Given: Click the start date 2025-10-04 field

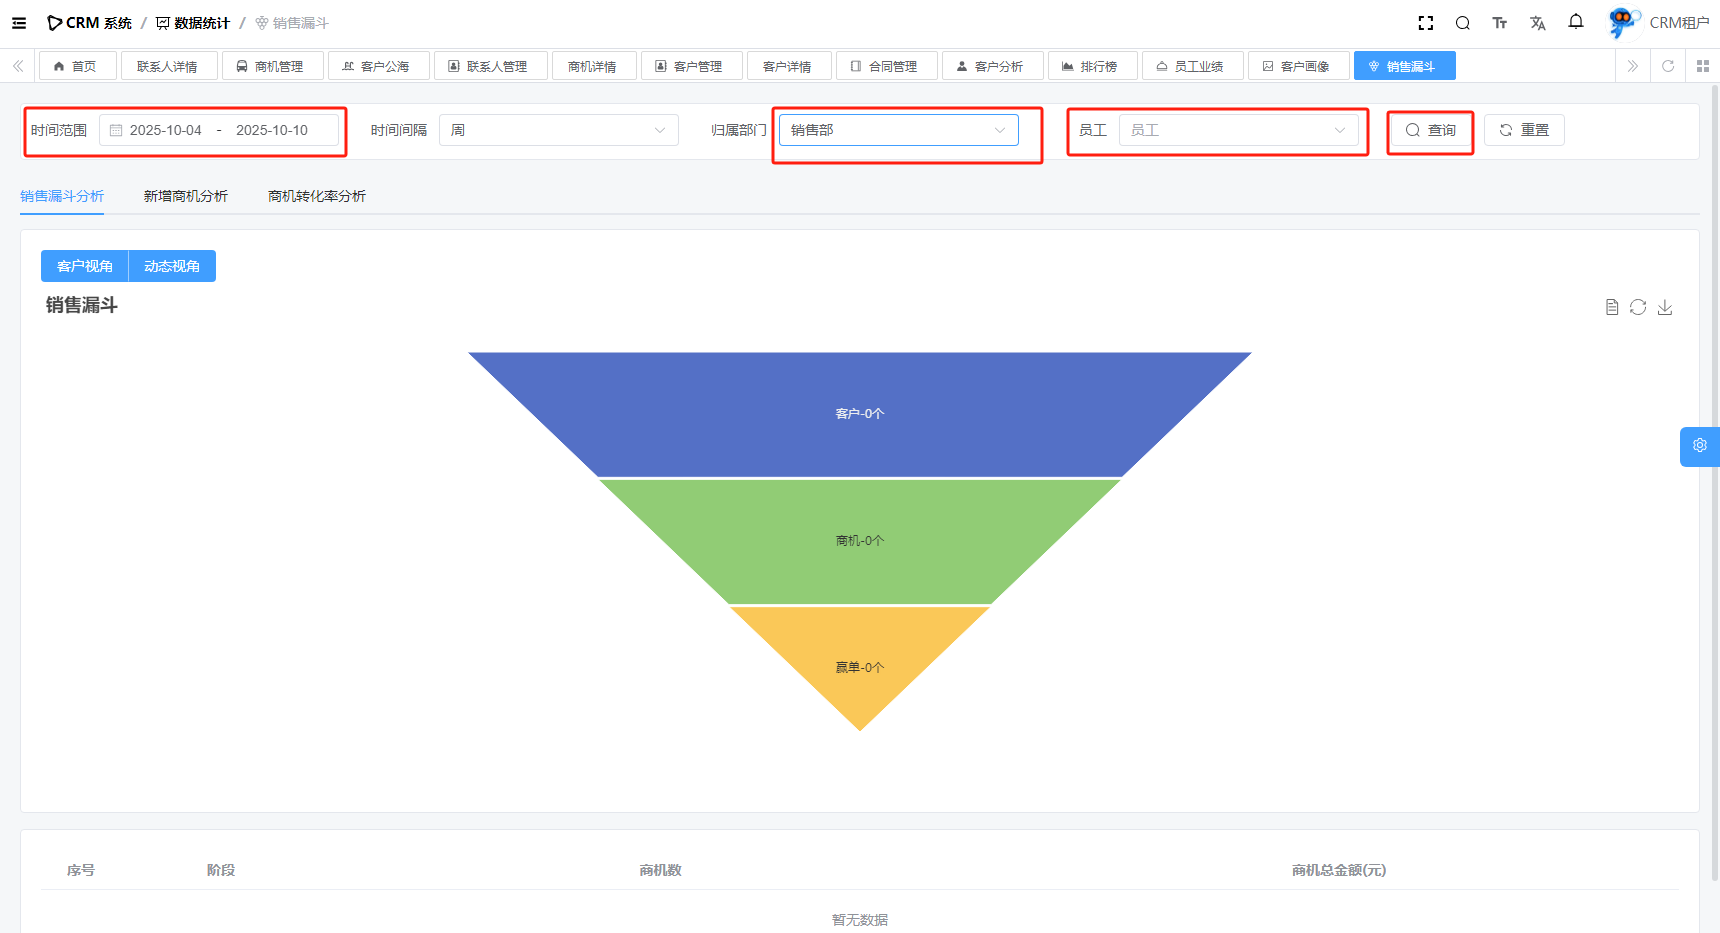Looking at the screenshot, I should click(166, 130).
